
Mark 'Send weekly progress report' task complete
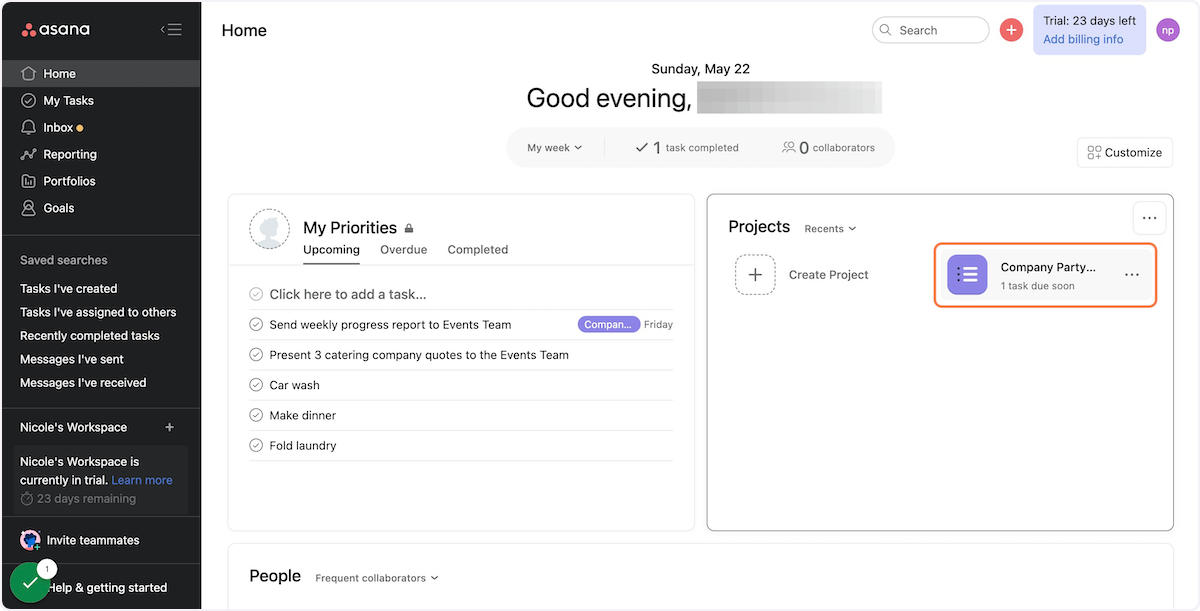pyautogui.click(x=256, y=325)
